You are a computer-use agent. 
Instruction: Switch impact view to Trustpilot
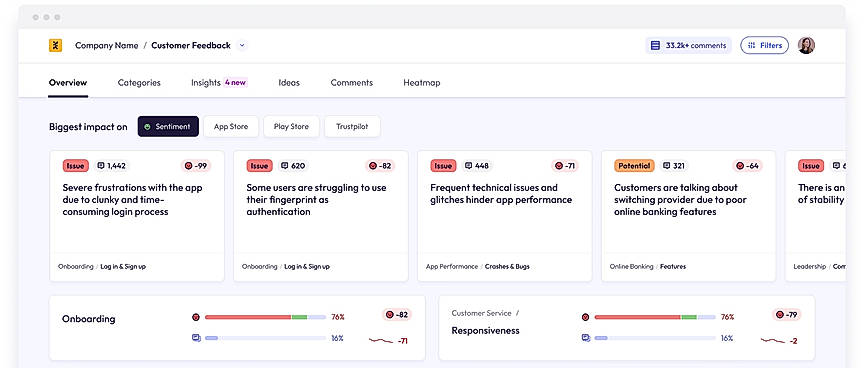(352, 126)
